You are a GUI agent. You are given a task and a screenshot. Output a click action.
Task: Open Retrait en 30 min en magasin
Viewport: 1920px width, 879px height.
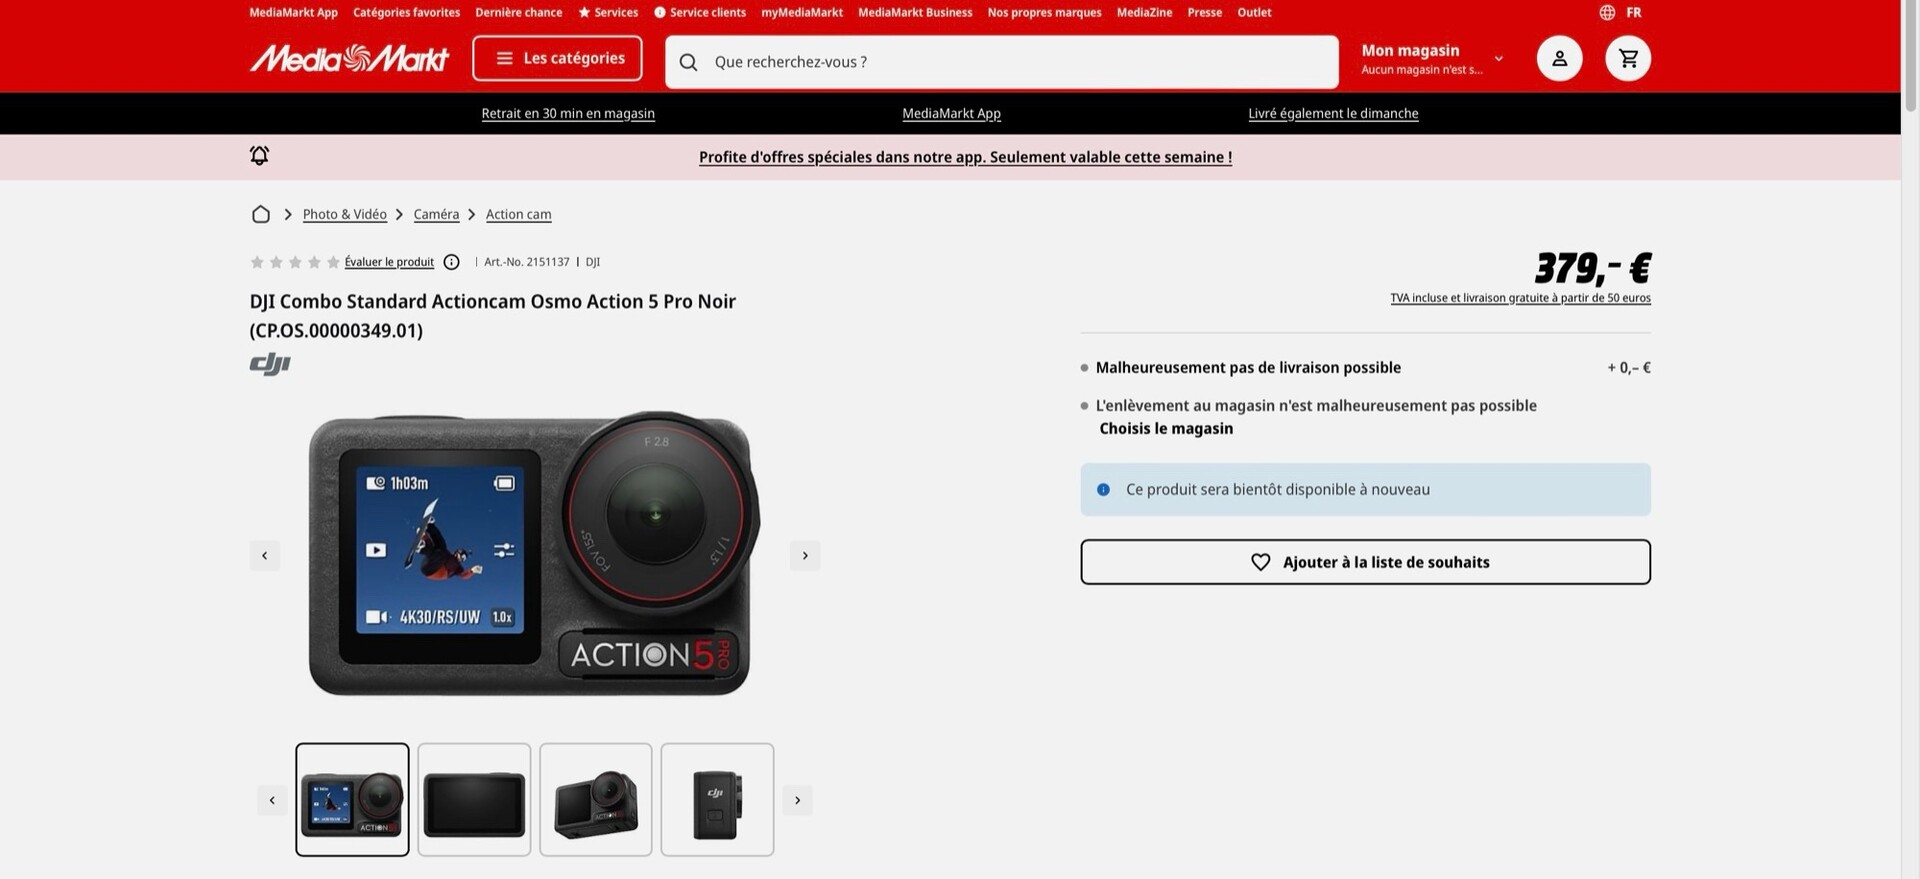[x=568, y=113]
